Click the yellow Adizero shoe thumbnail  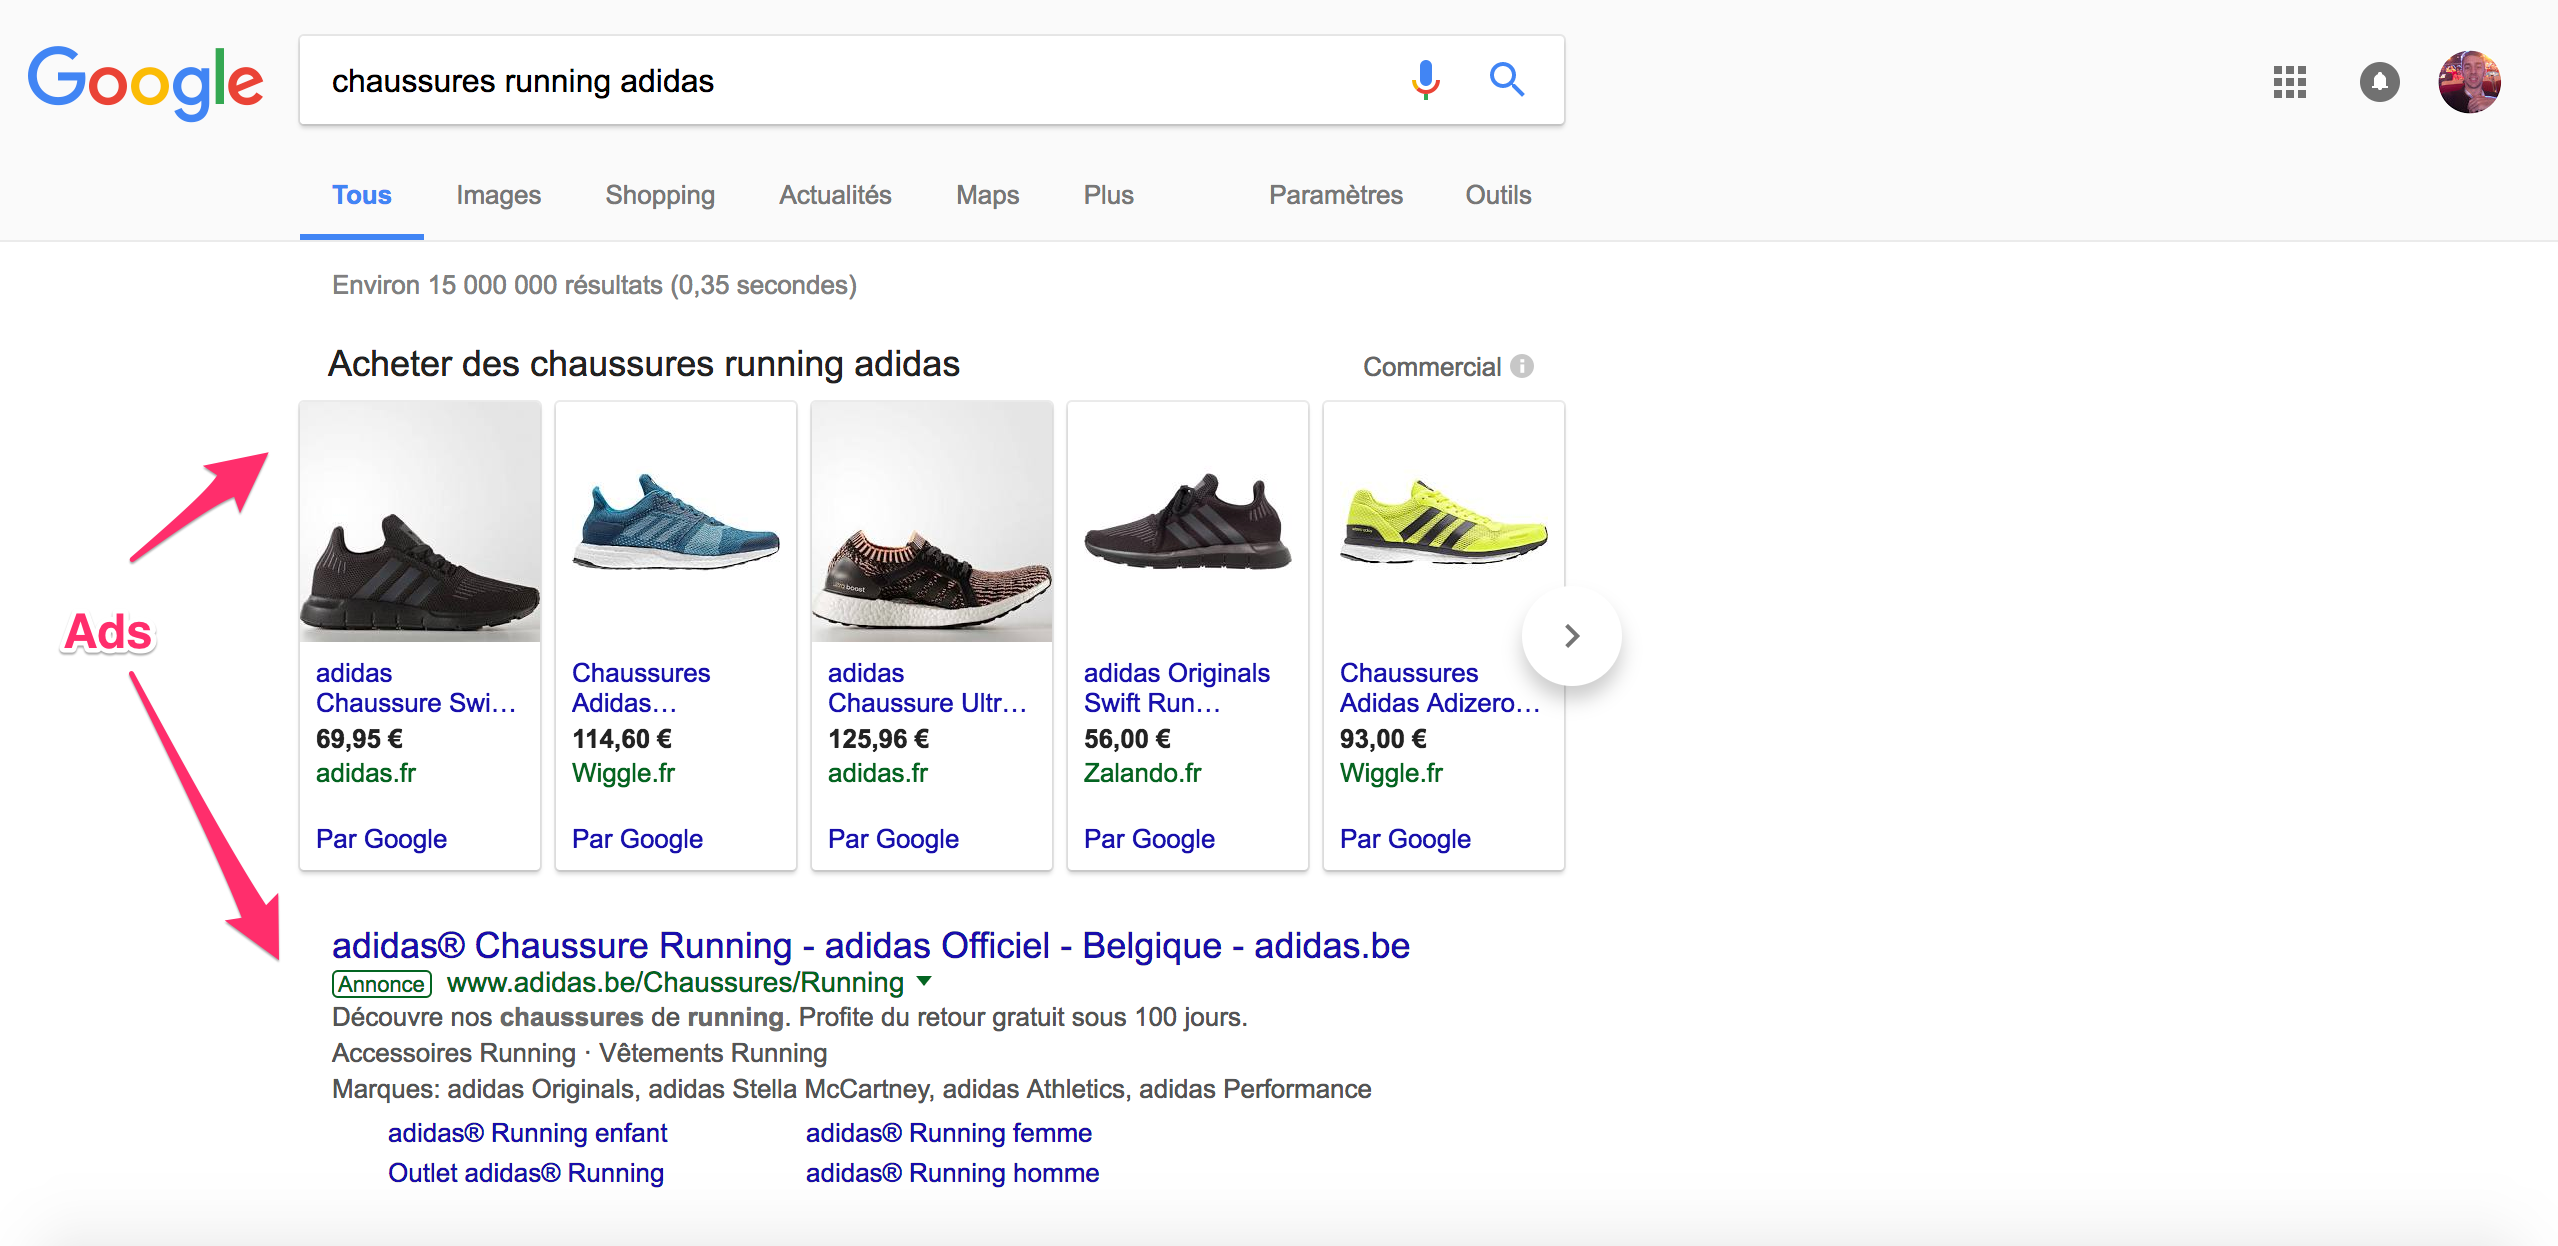pyautogui.click(x=1443, y=522)
